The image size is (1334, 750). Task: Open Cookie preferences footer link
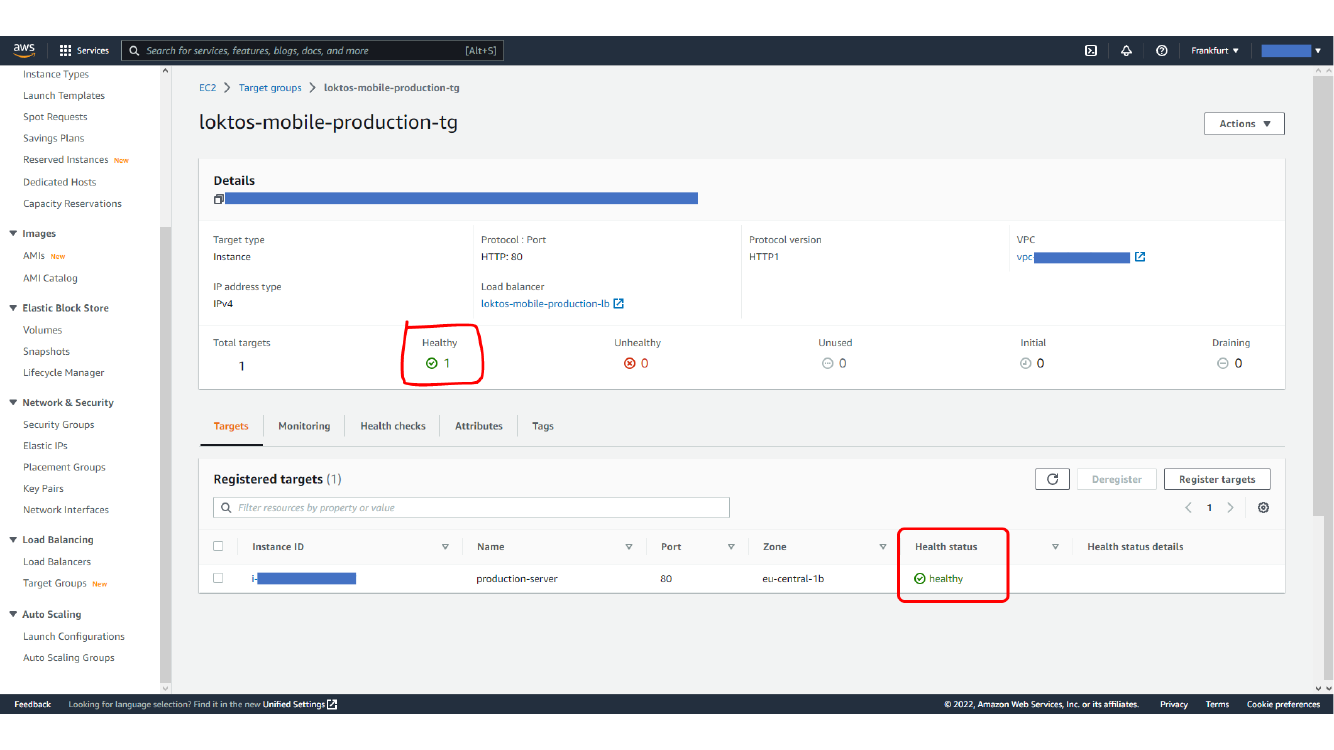pyautogui.click(x=1283, y=704)
